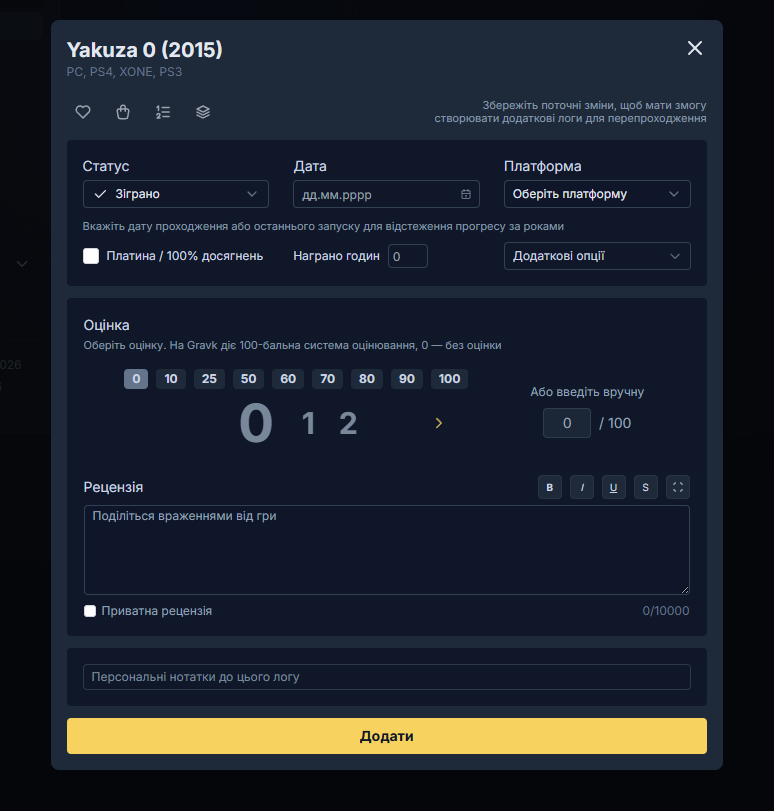
Task: Open the numbered list icon
Action: click(163, 112)
